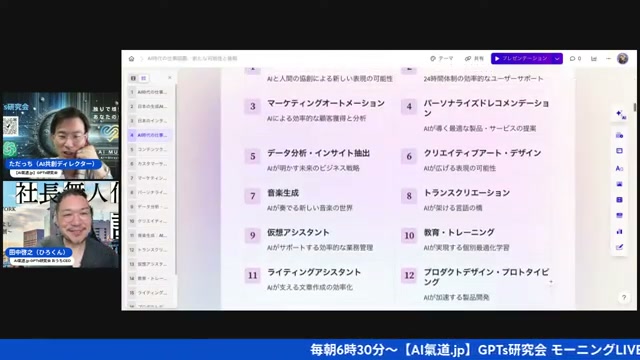Image resolution: width=640 pixels, height=360 pixels.
Task: Open the image insert icon
Action: coord(619,184)
